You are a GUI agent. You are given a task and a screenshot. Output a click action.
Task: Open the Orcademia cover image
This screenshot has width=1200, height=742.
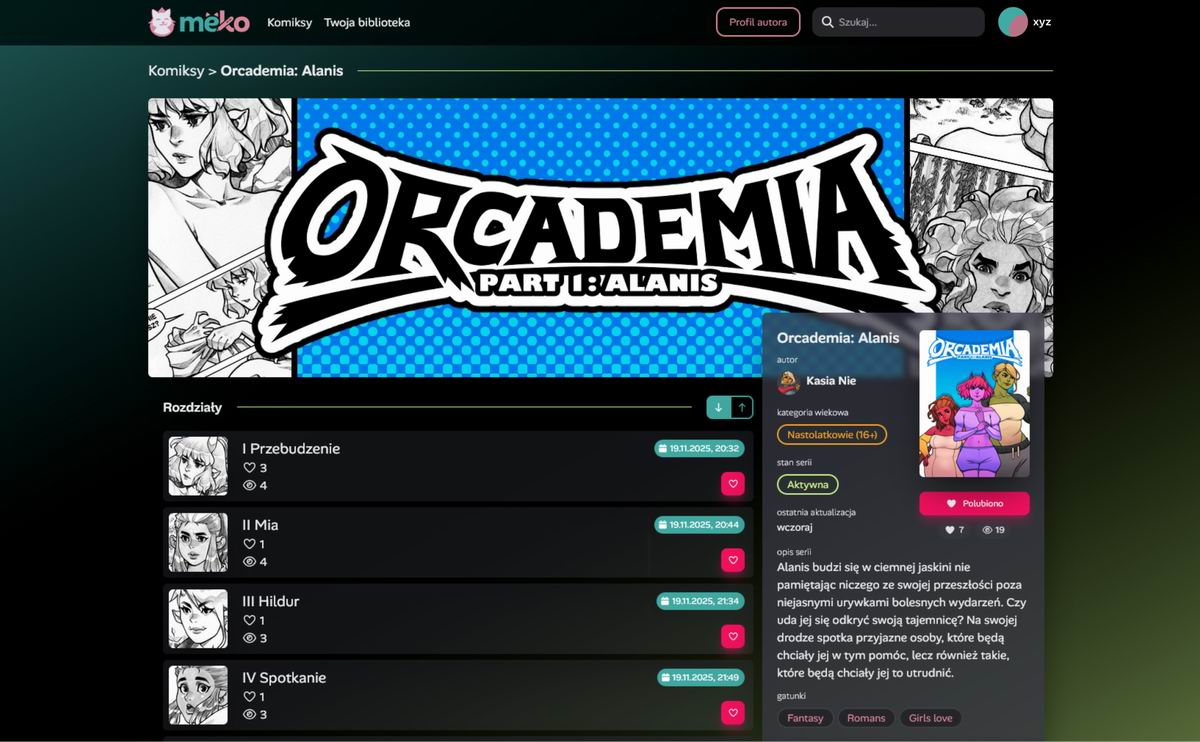[974, 404]
